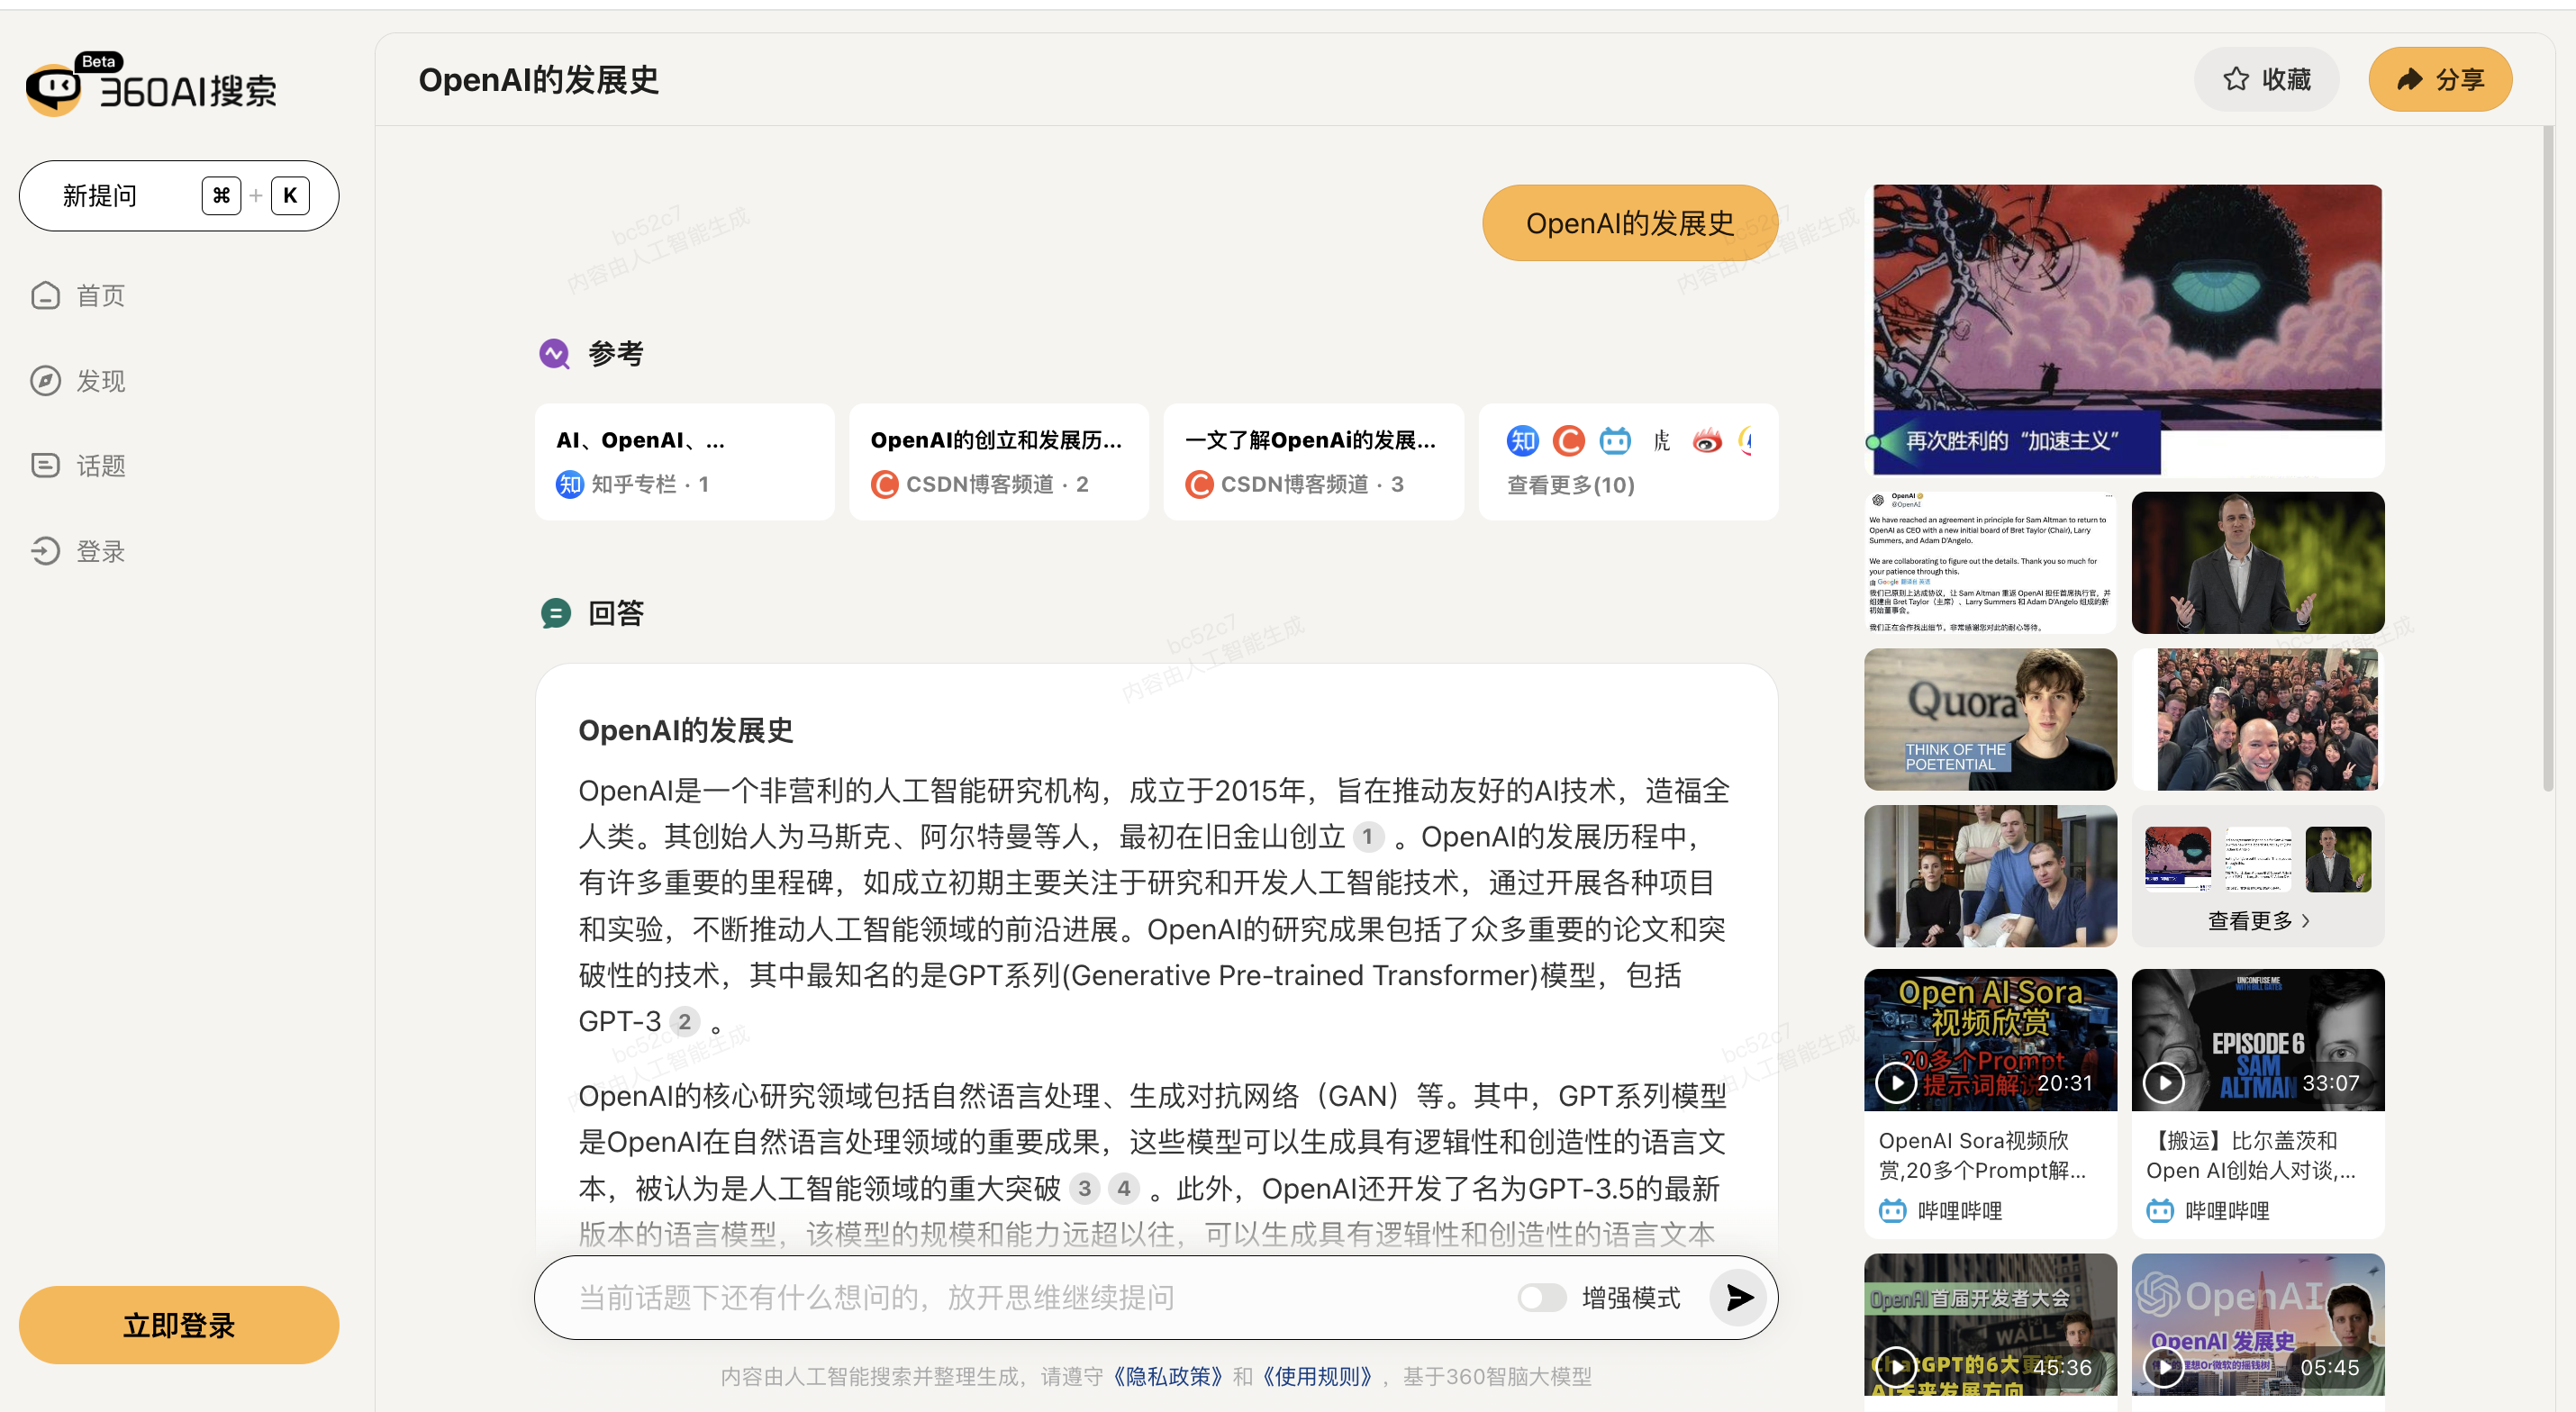Click the Bilibili icon under Sora video
The width and height of the screenshot is (2576, 1412).
1892,1211
